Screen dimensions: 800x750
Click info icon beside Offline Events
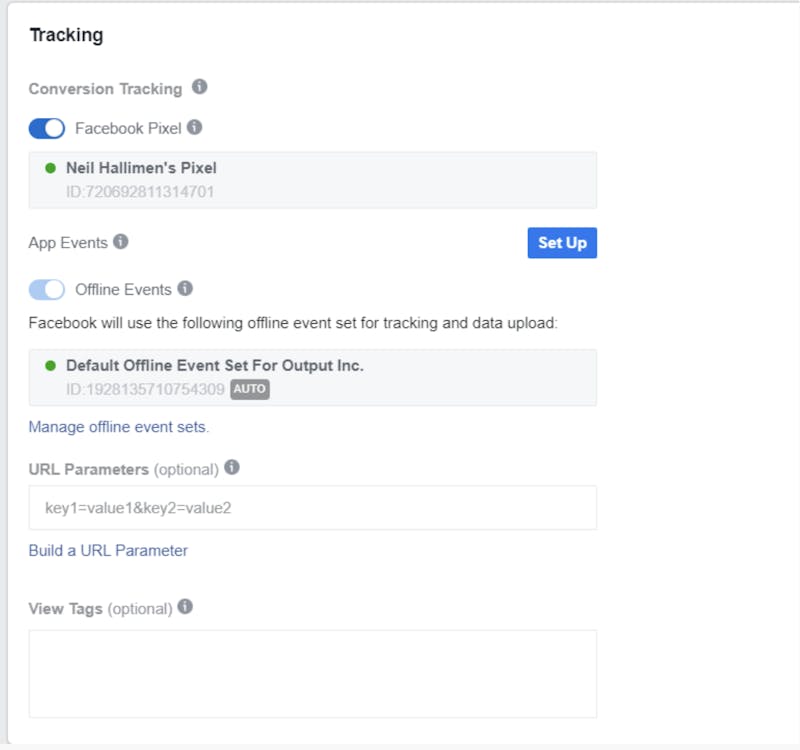coord(185,288)
